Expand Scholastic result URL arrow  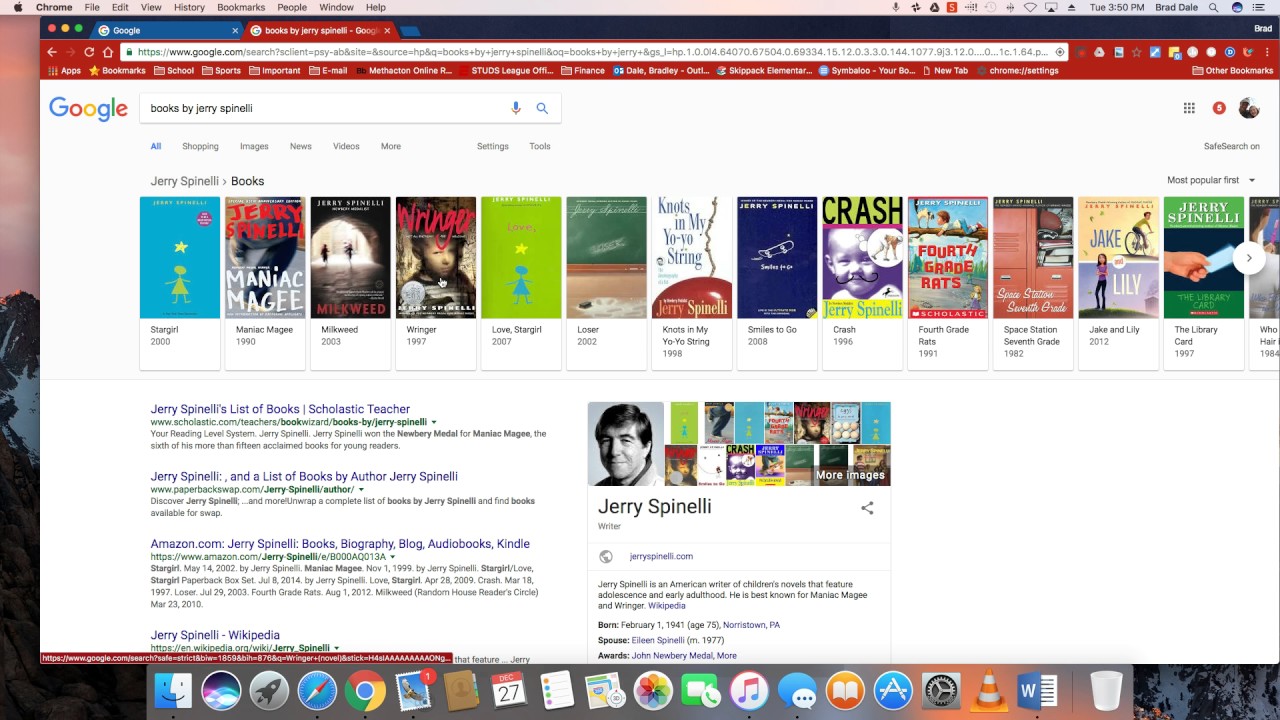pos(434,422)
